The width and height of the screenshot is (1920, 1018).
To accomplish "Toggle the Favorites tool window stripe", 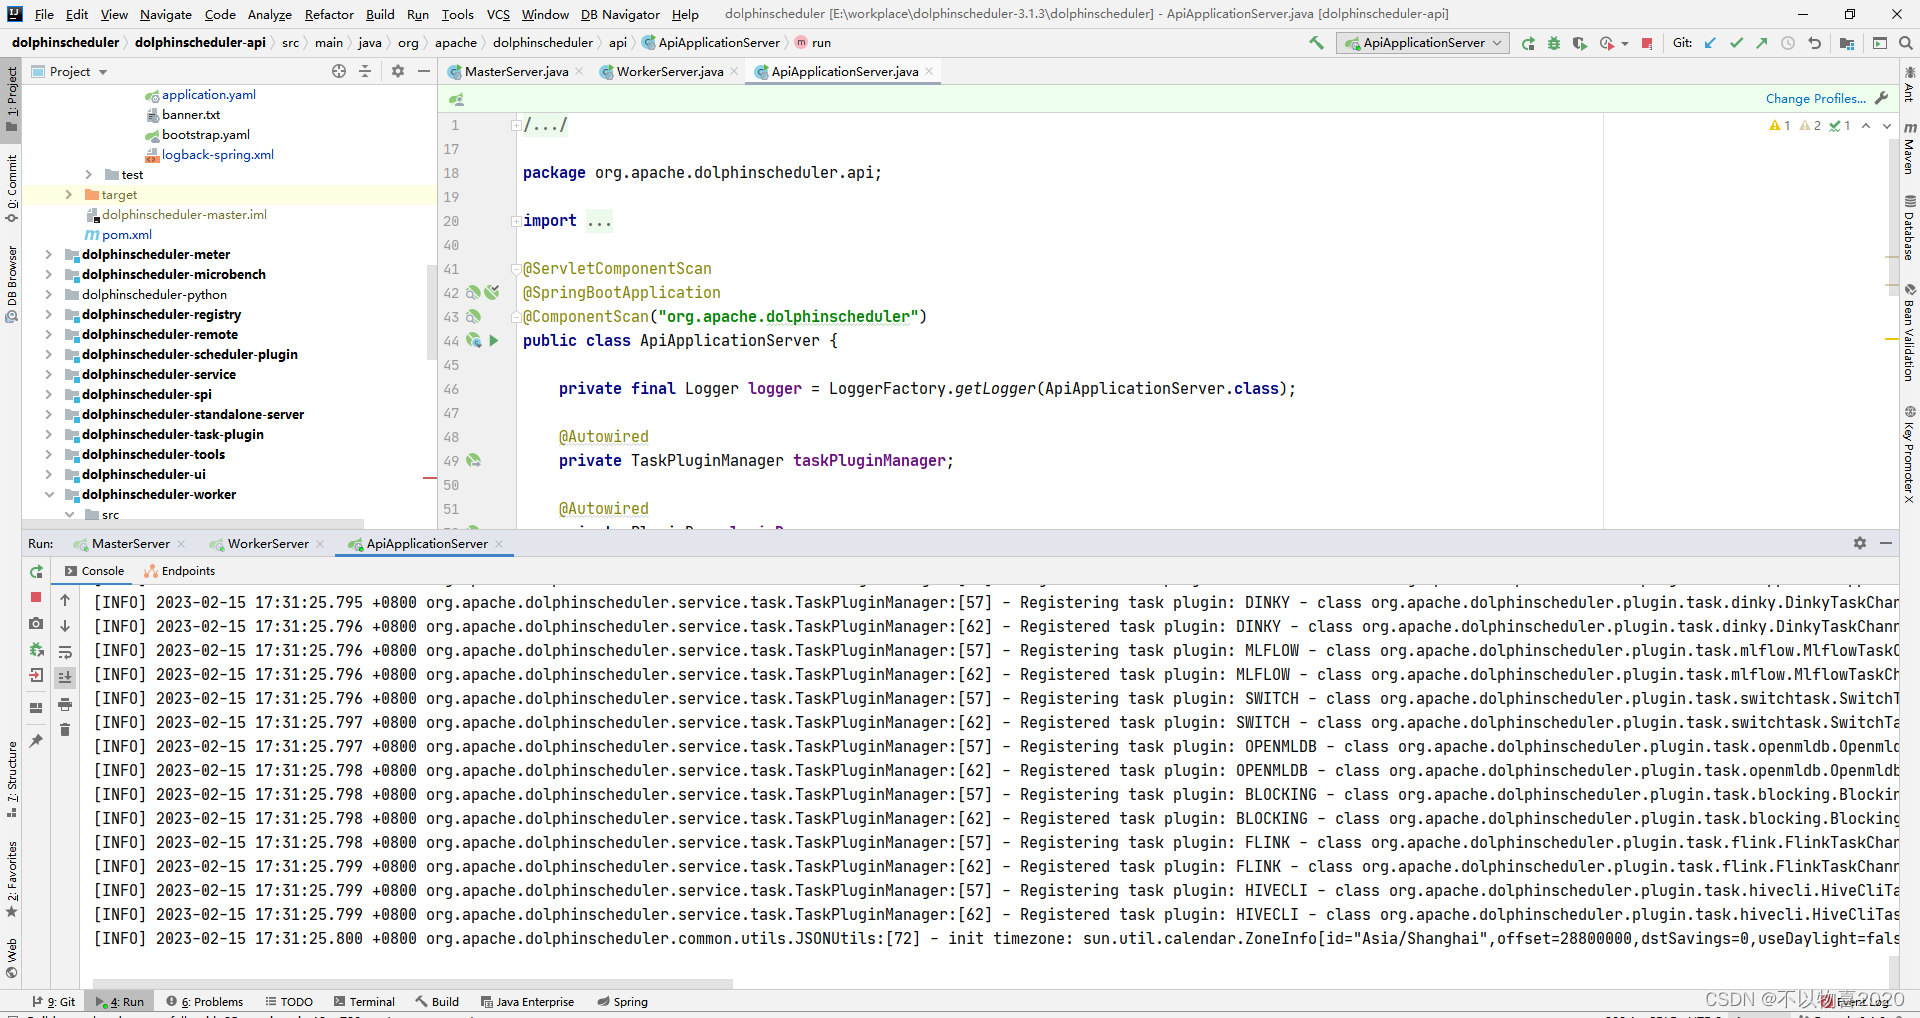I will 12,879.
